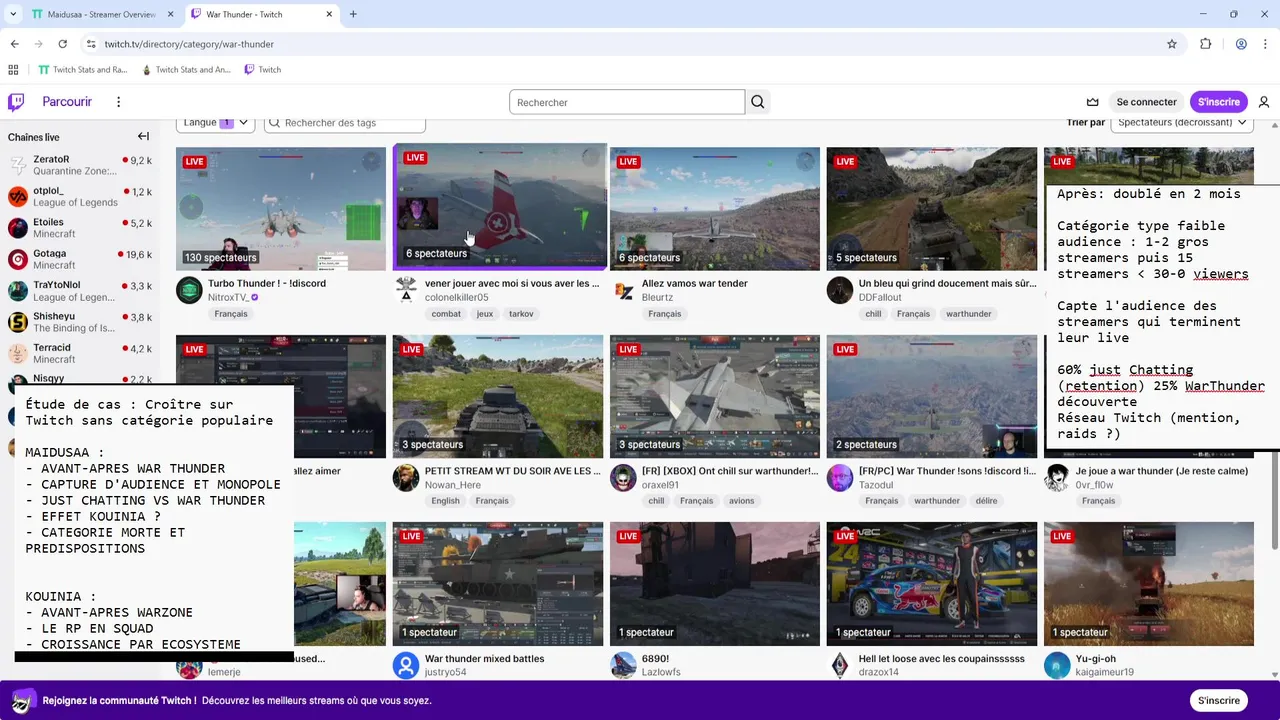Click the avions tag under oraxel91
This screenshot has height=720, width=1280.
point(742,501)
